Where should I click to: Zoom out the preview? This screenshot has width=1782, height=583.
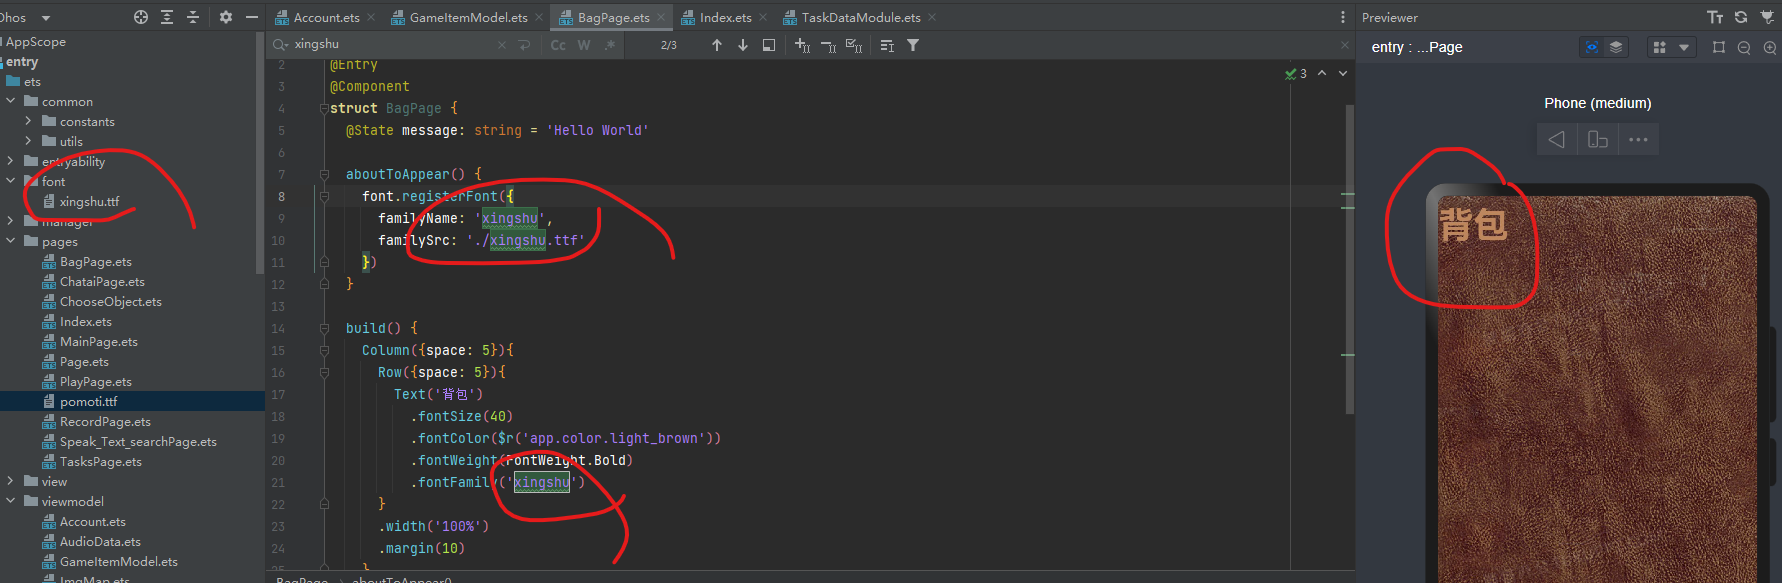[x=1744, y=47]
